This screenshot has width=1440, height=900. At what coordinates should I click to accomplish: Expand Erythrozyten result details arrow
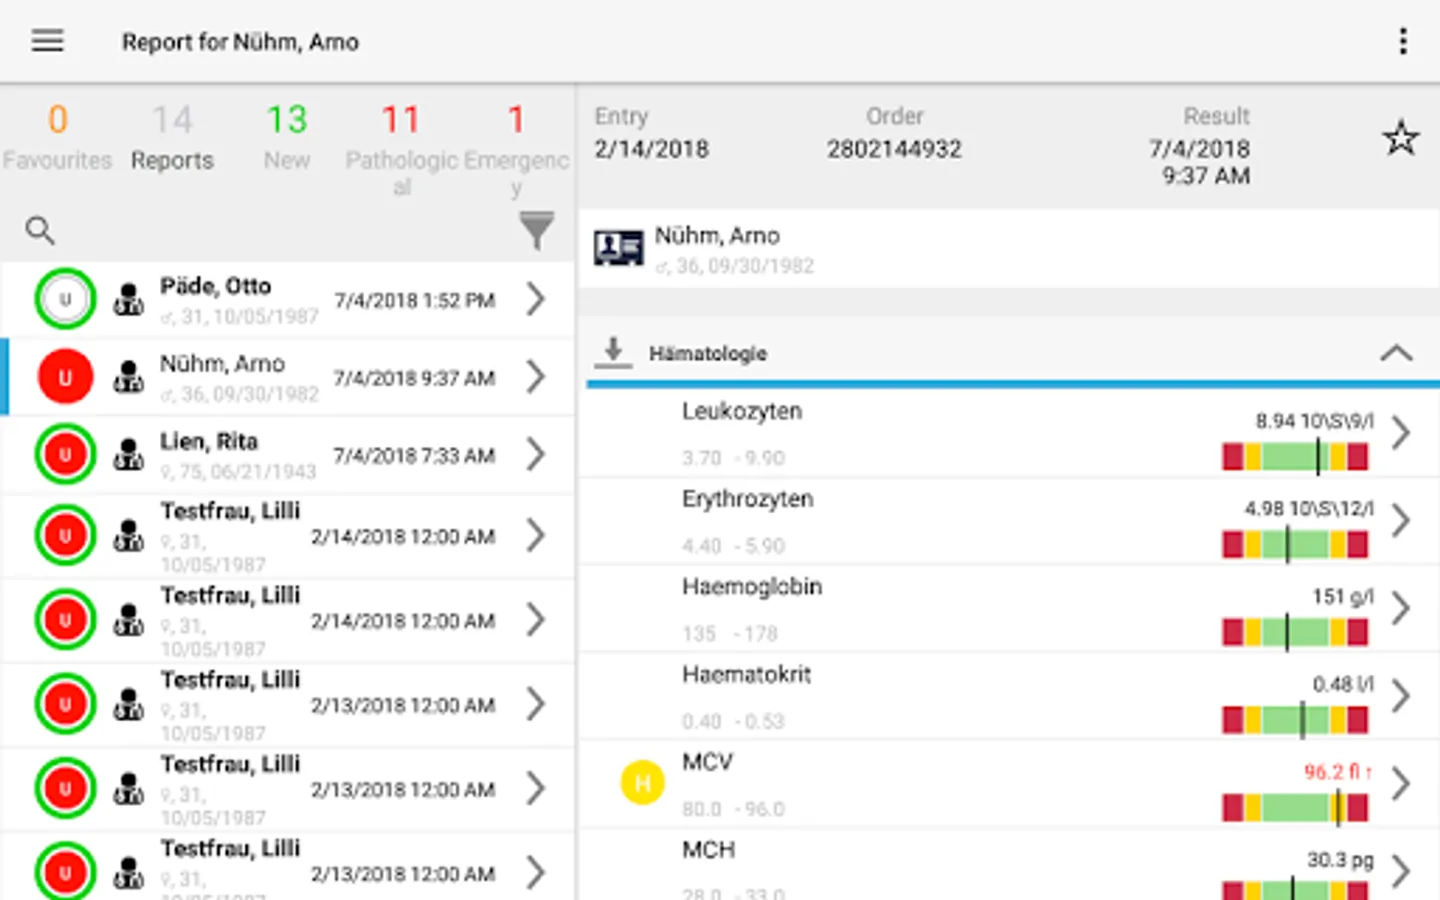click(1401, 521)
